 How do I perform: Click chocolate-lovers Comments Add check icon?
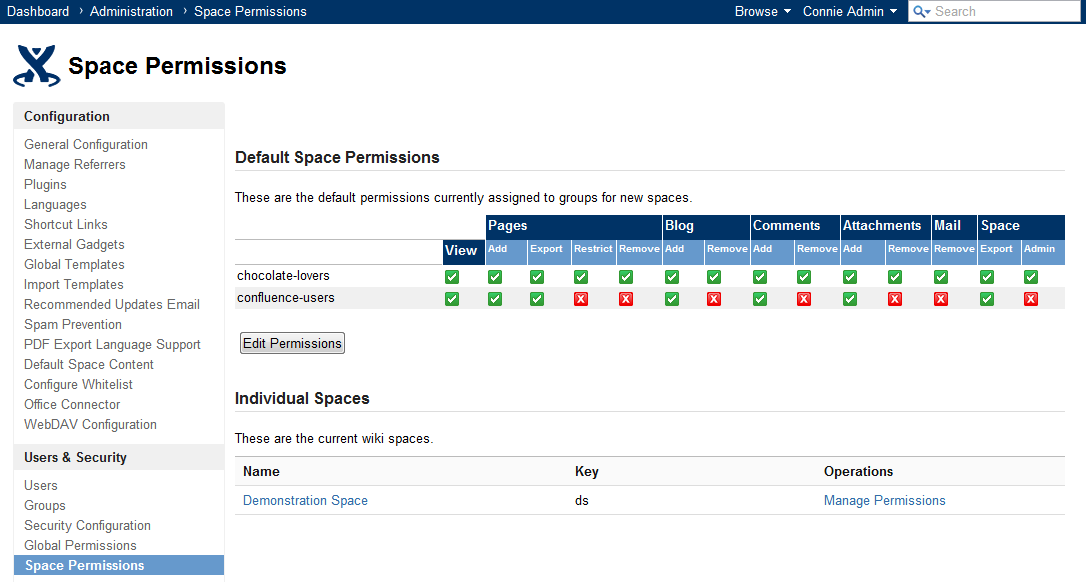(760, 277)
